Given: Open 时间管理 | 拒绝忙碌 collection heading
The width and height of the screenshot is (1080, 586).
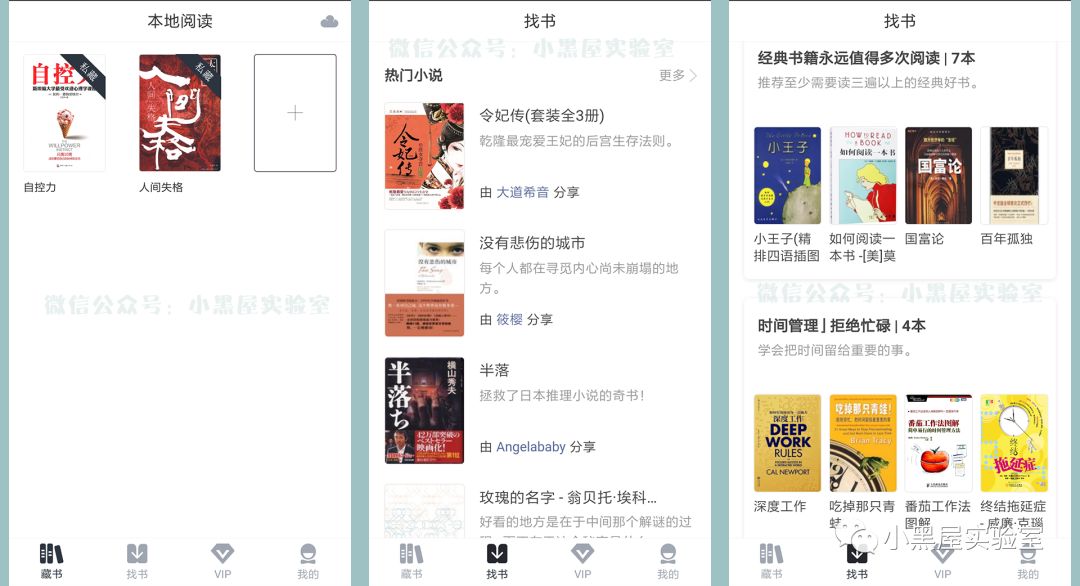Looking at the screenshot, I should pyautogui.click(x=842, y=326).
